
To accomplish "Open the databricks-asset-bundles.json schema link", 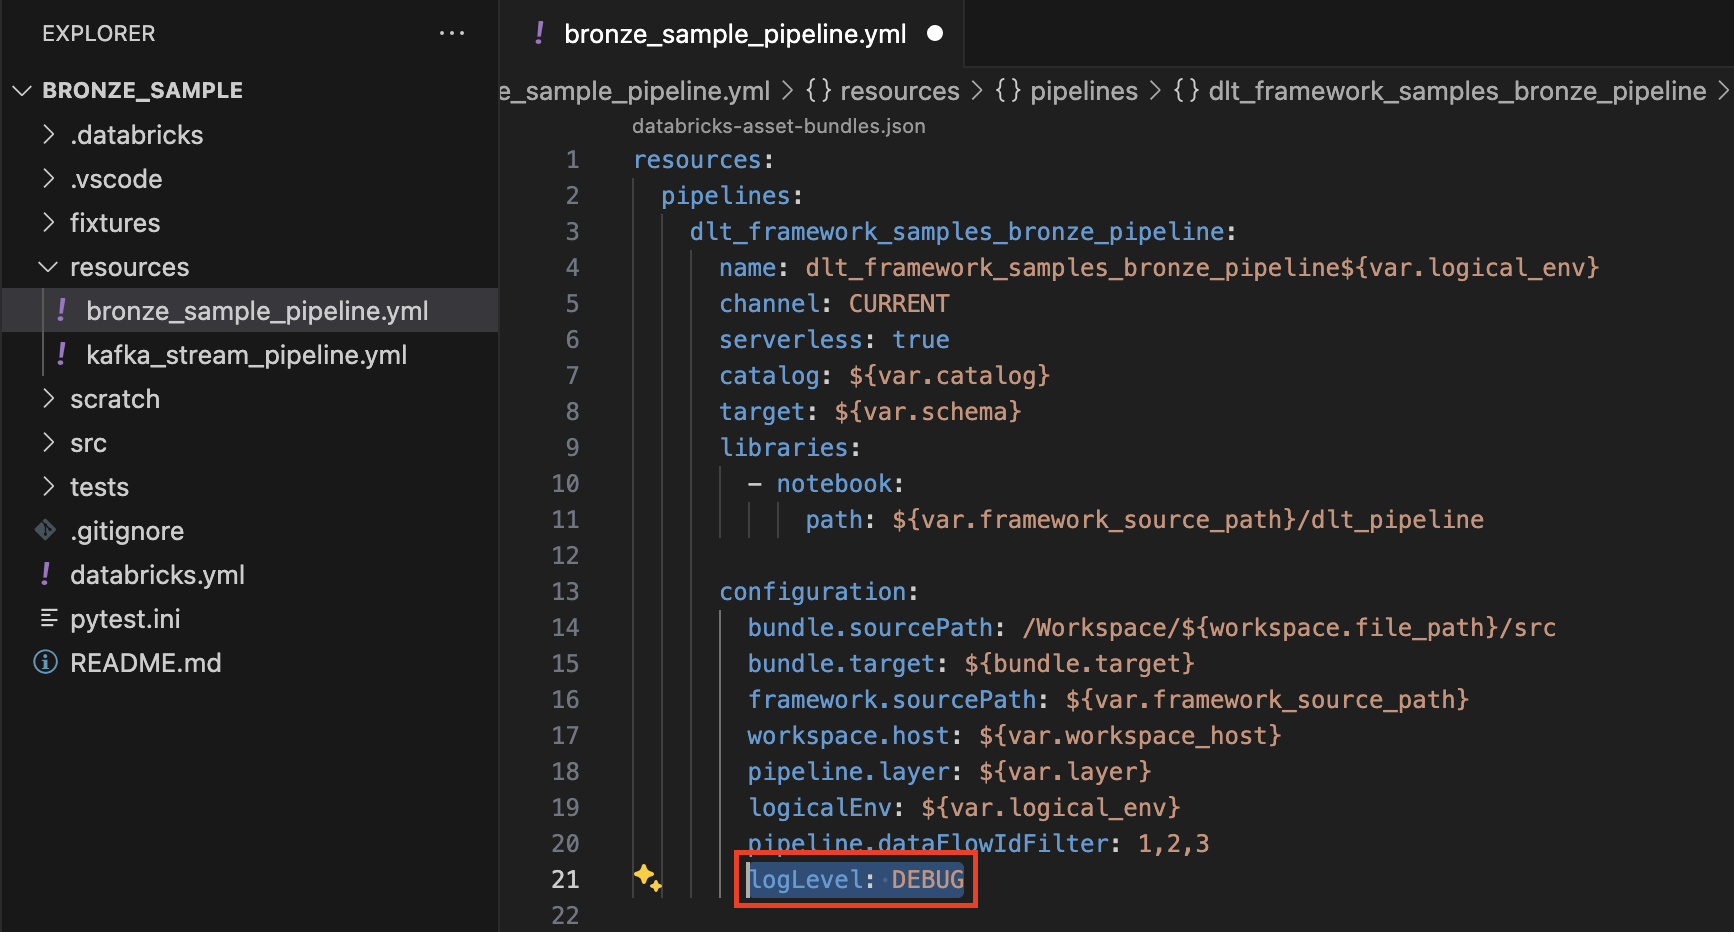I will [x=779, y=125].
